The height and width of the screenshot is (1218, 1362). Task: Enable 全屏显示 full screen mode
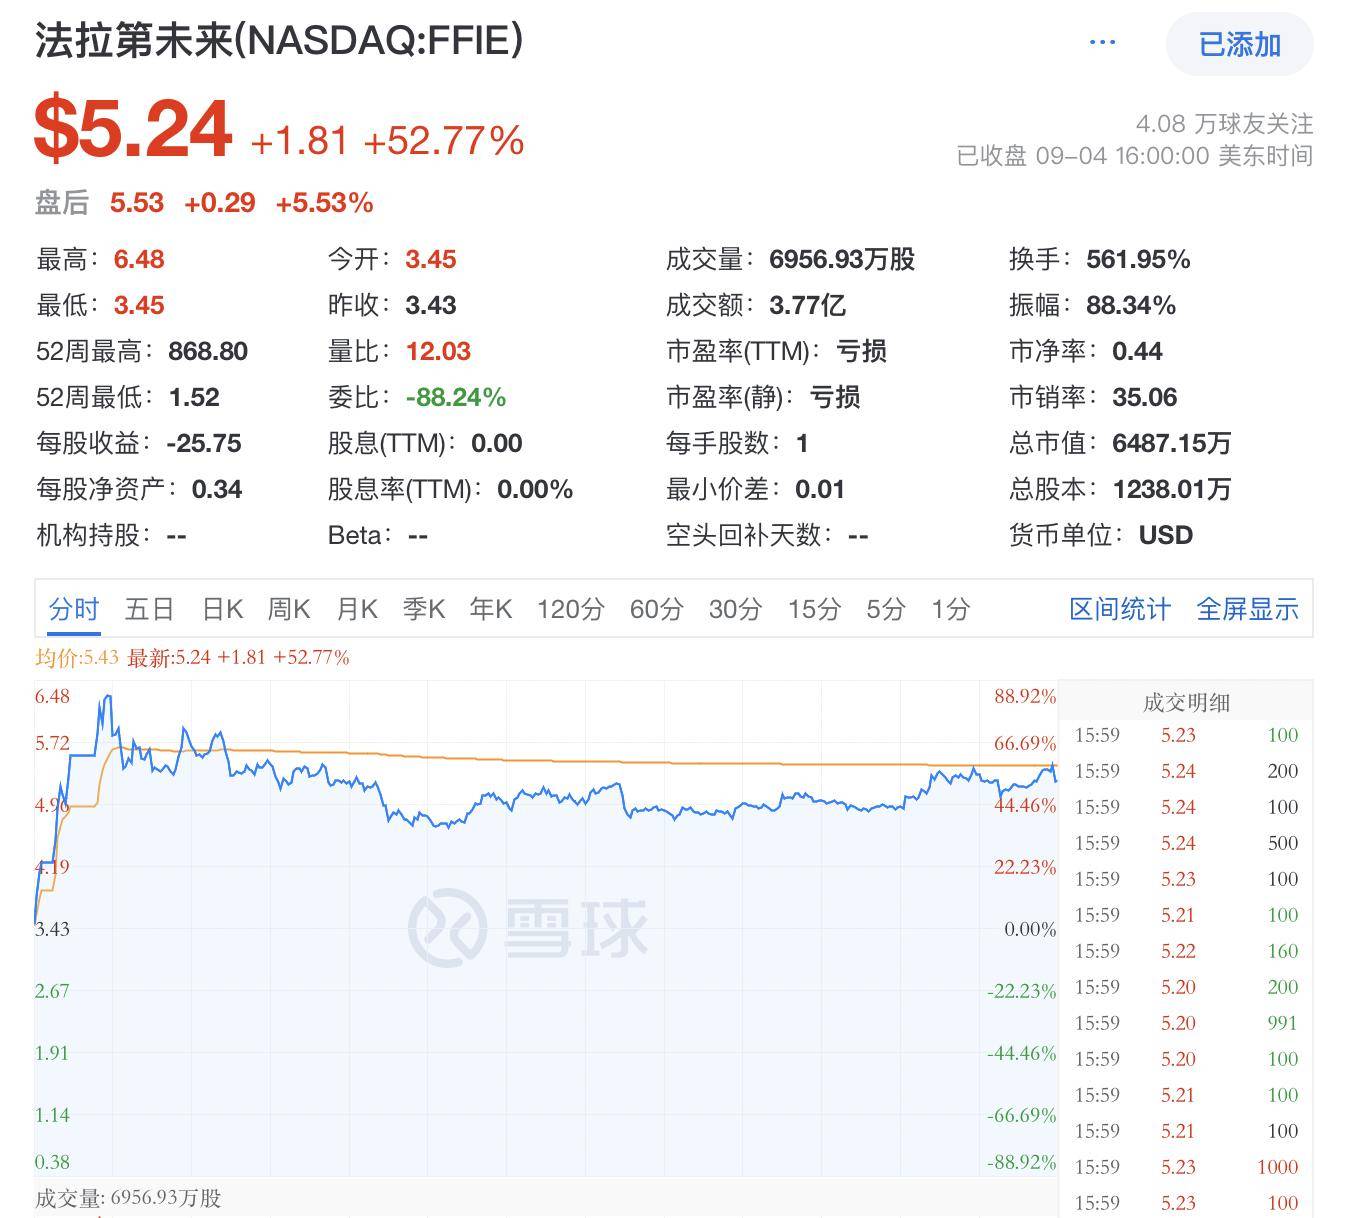coord(1247,609)
